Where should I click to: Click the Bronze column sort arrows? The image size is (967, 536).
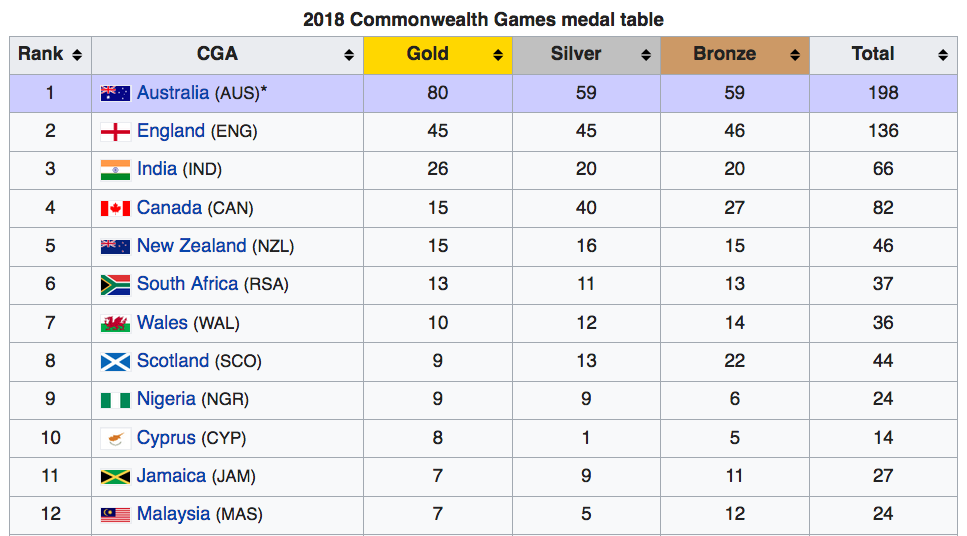pos(795,55)
